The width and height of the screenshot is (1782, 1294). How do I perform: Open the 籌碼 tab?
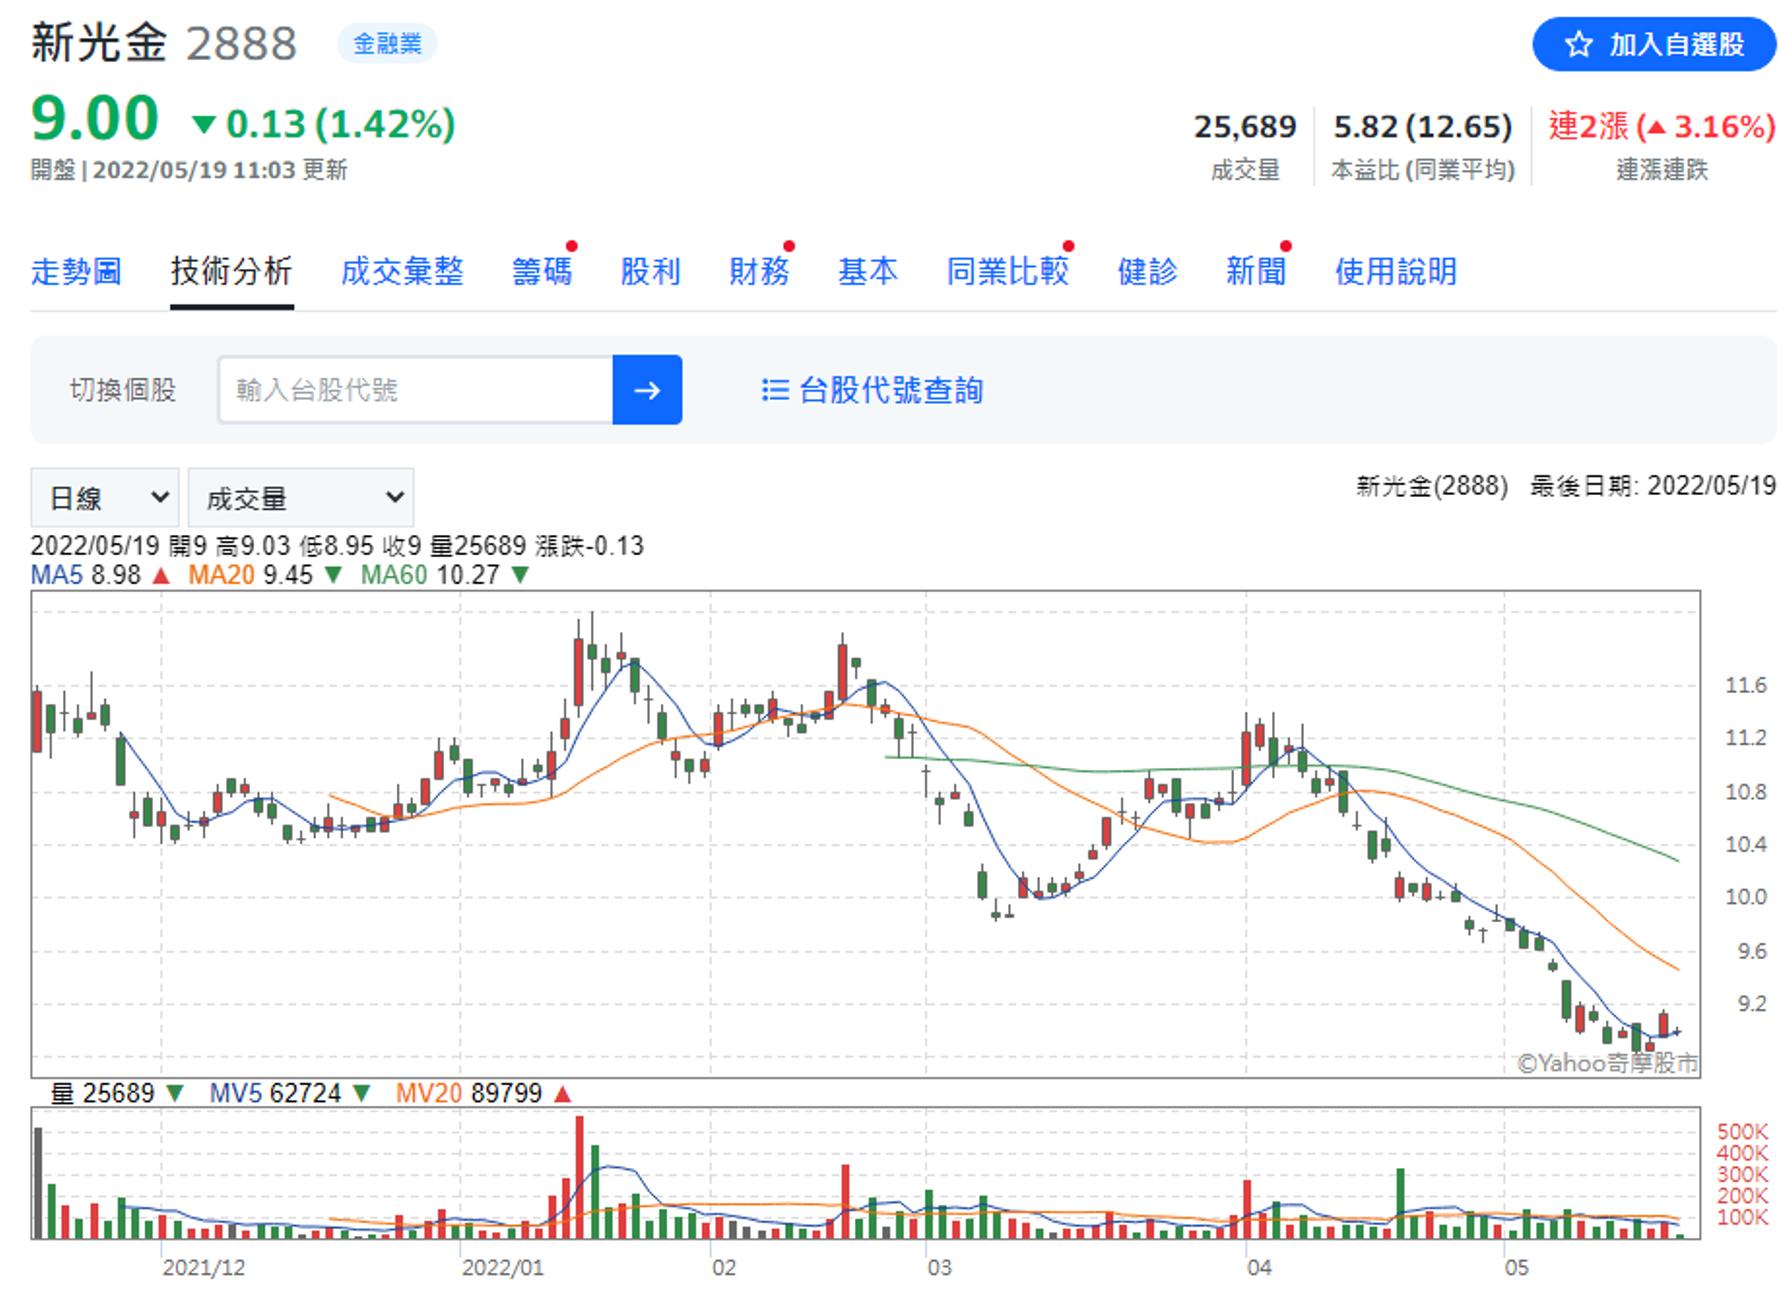click(542, 271)
